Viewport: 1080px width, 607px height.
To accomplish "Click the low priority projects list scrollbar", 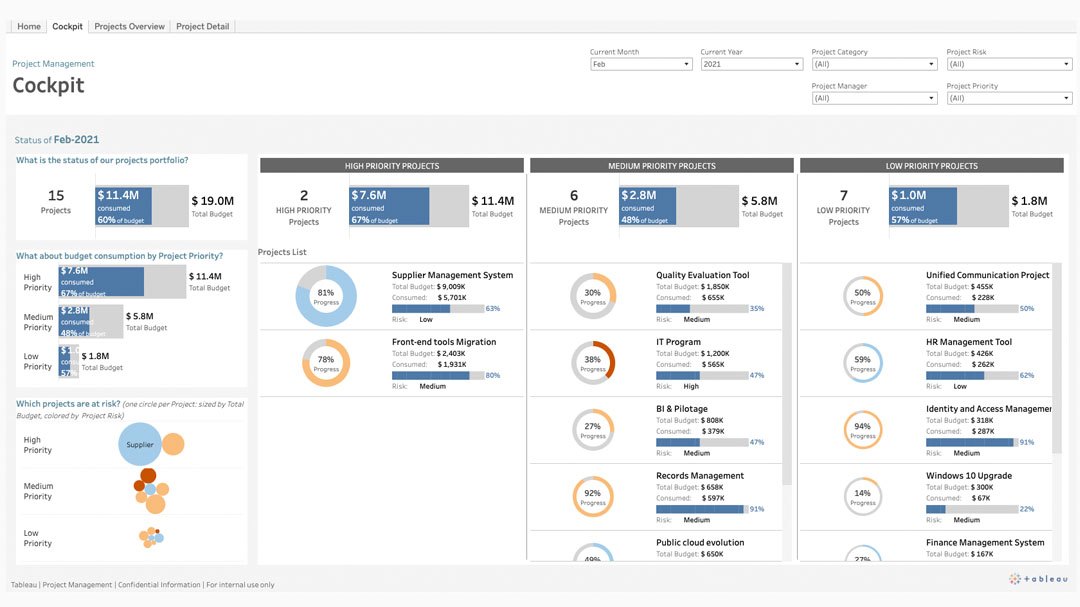I will click(x=1057, y=358).
